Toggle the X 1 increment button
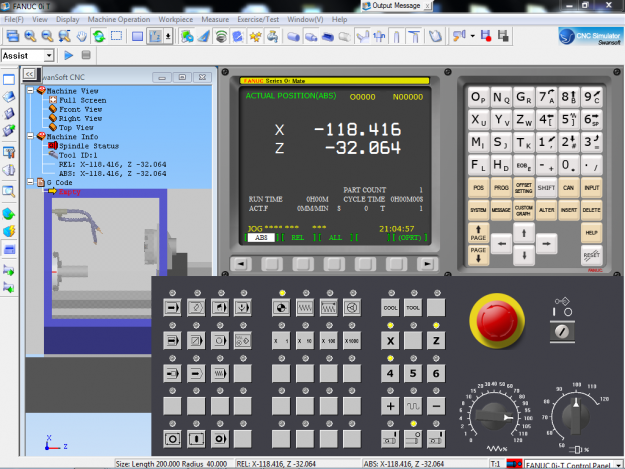Viewport: 625px width, 469px height. (x=281, y=341)
